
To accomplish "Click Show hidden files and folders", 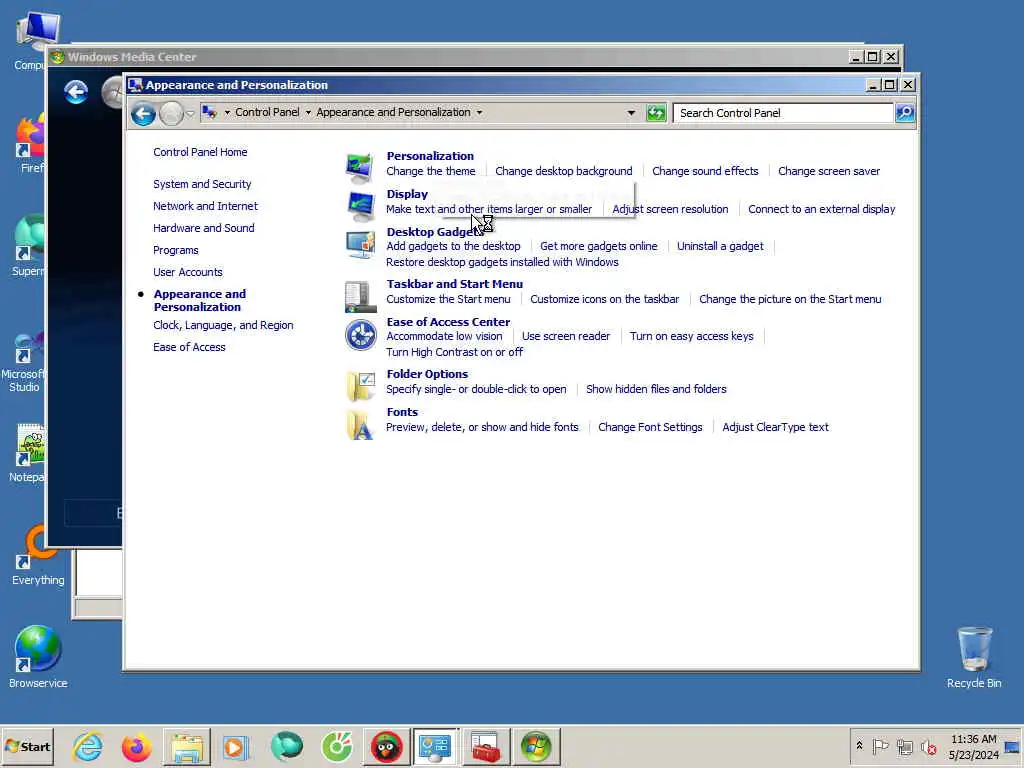I will click(656, 389).
